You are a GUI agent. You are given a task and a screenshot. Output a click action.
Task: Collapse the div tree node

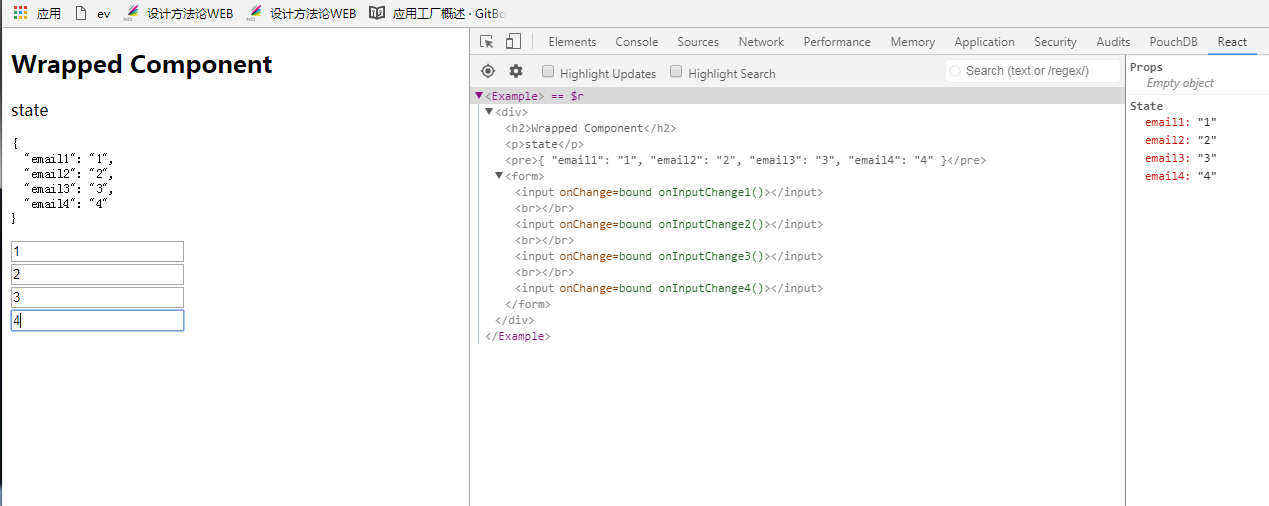pyautogui.click(x=489, y=111)
